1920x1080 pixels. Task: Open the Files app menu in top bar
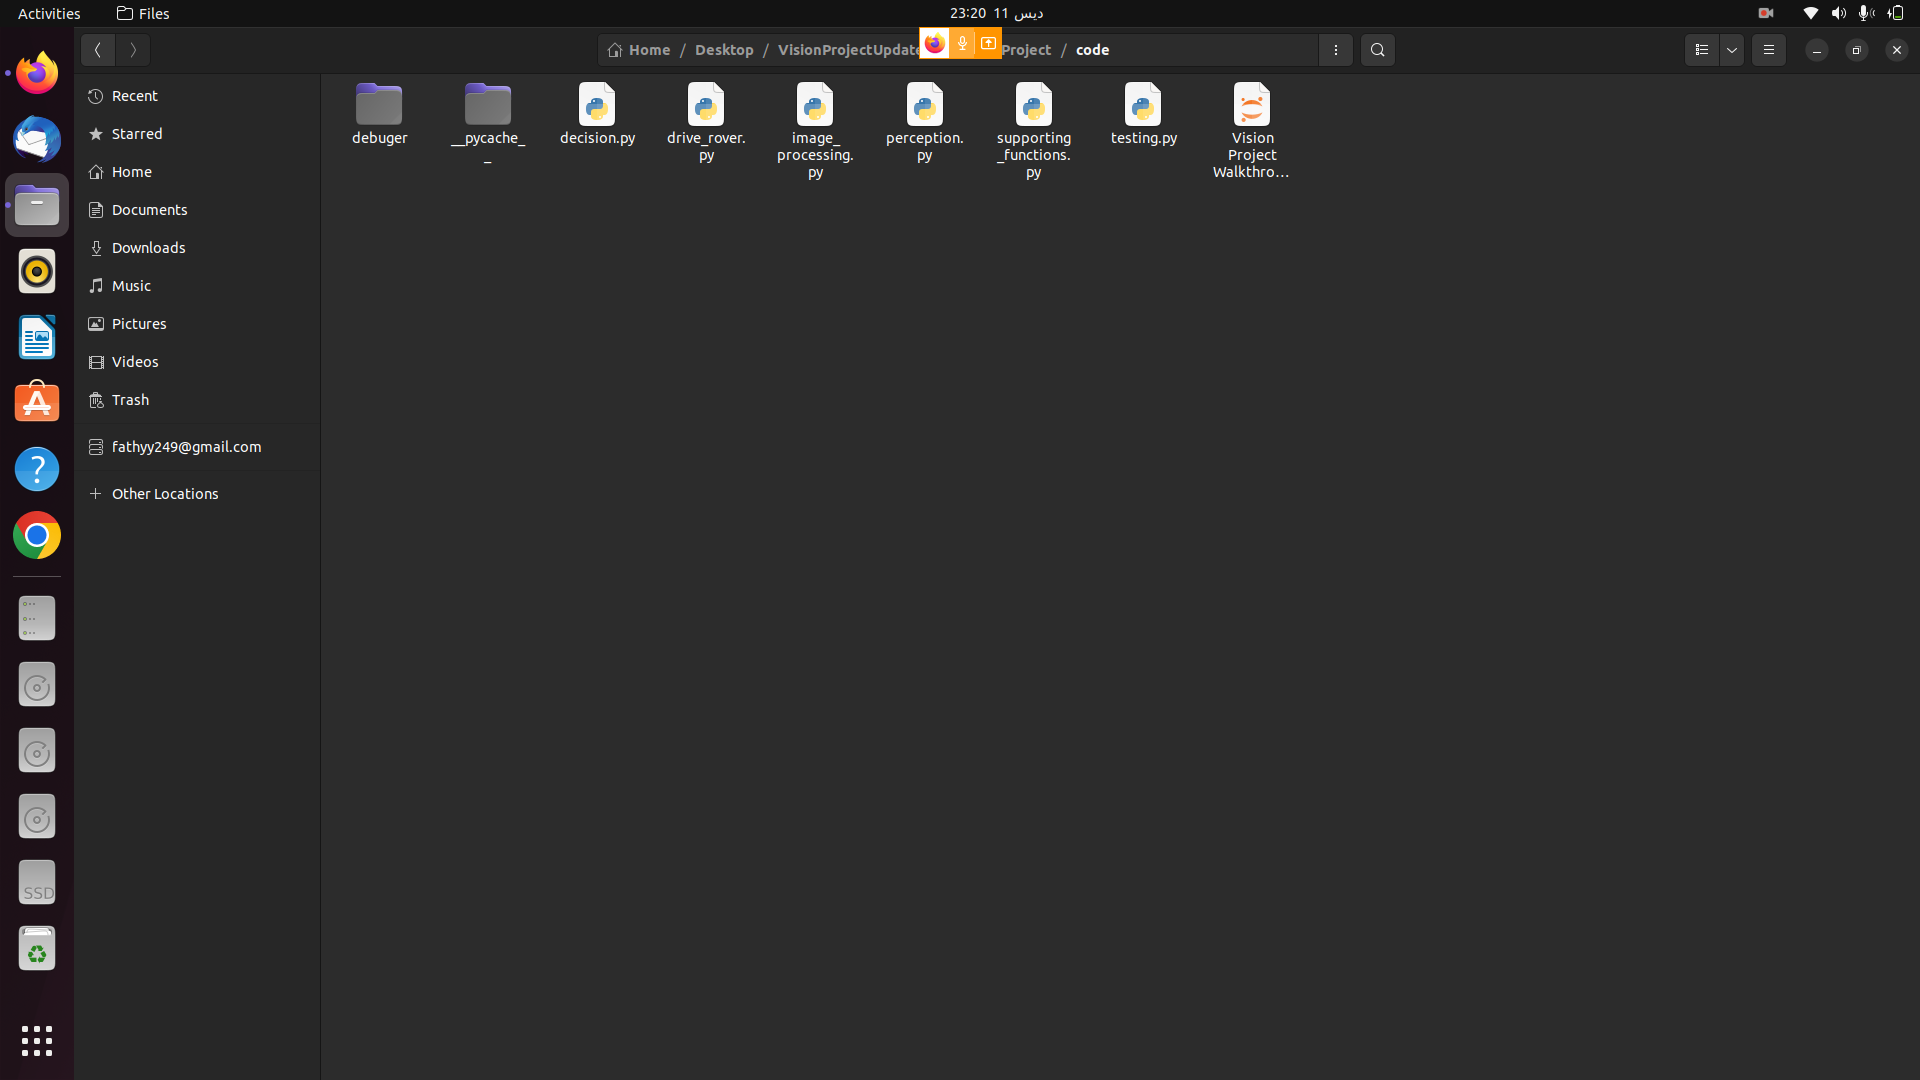click(x=143, y=13)
